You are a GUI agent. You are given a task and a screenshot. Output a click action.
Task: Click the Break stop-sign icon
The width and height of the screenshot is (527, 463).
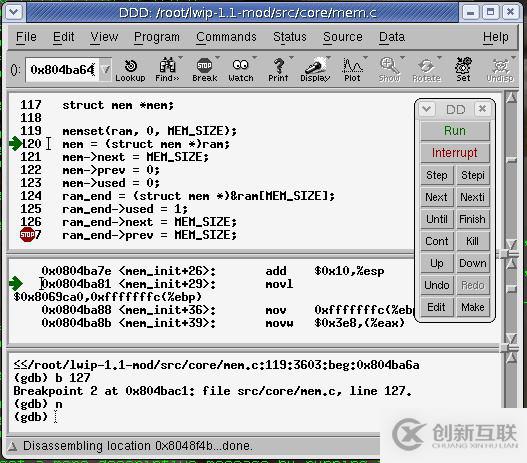pyautogui.click(x=204, y=70)
